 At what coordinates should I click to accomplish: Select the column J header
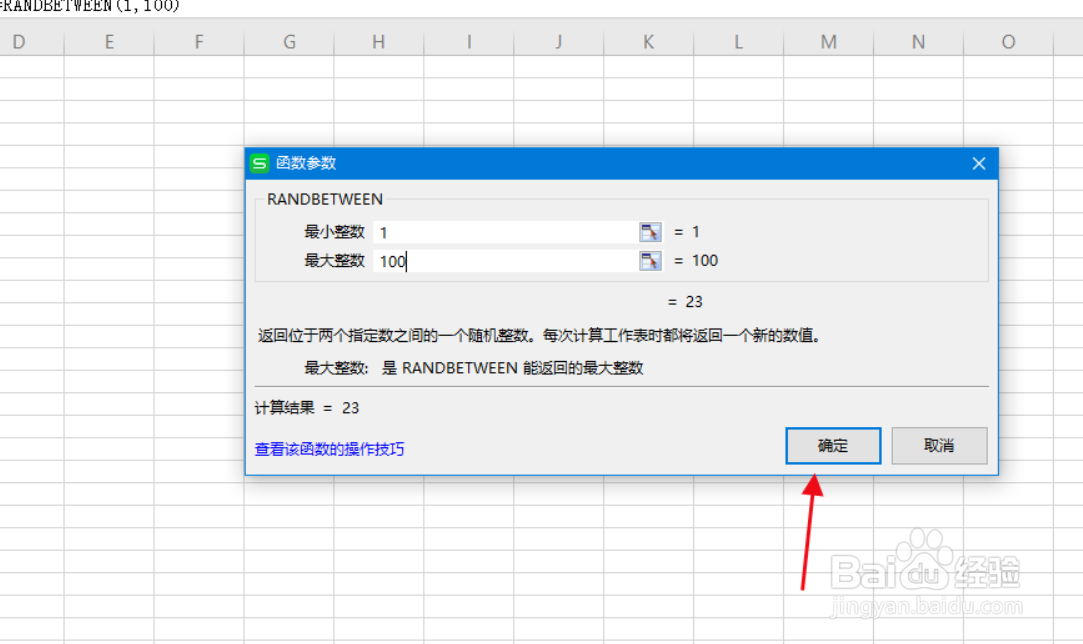(558, 42)
